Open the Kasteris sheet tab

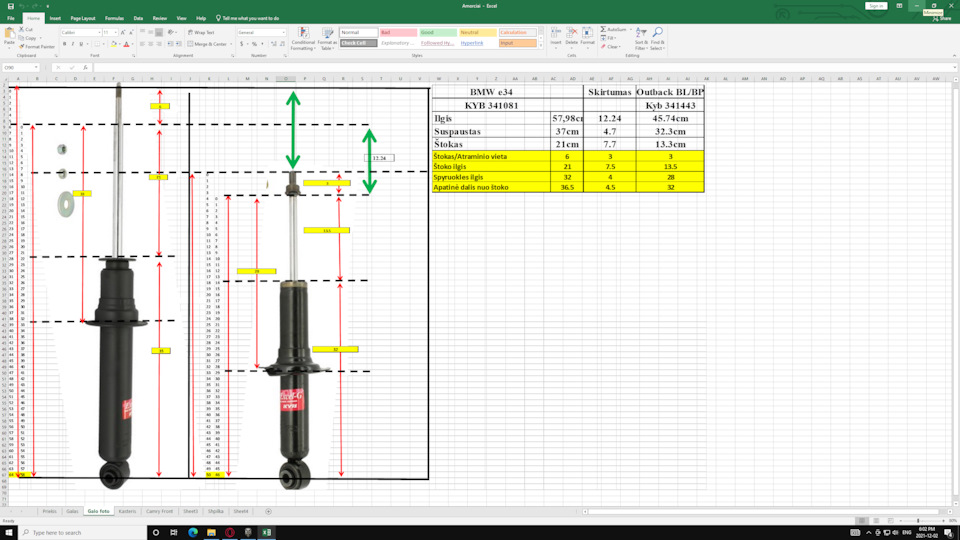pos(127,511)
